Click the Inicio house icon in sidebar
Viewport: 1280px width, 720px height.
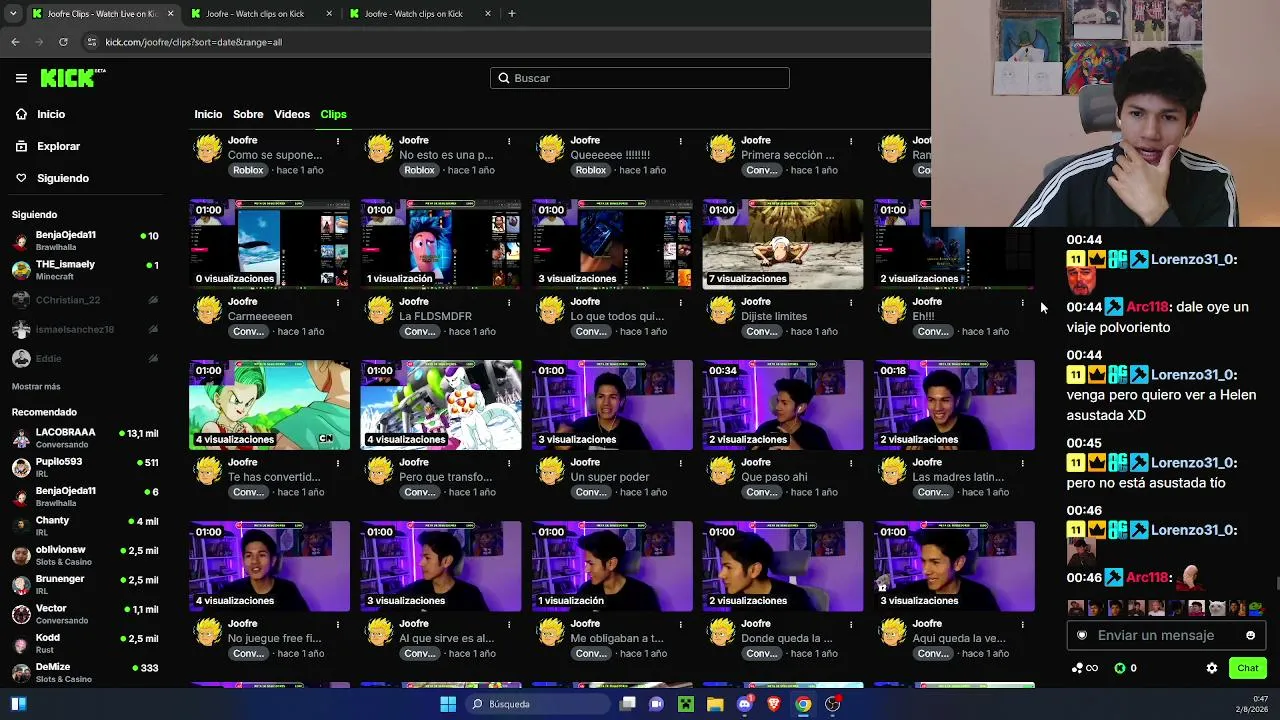coord(21,114)
